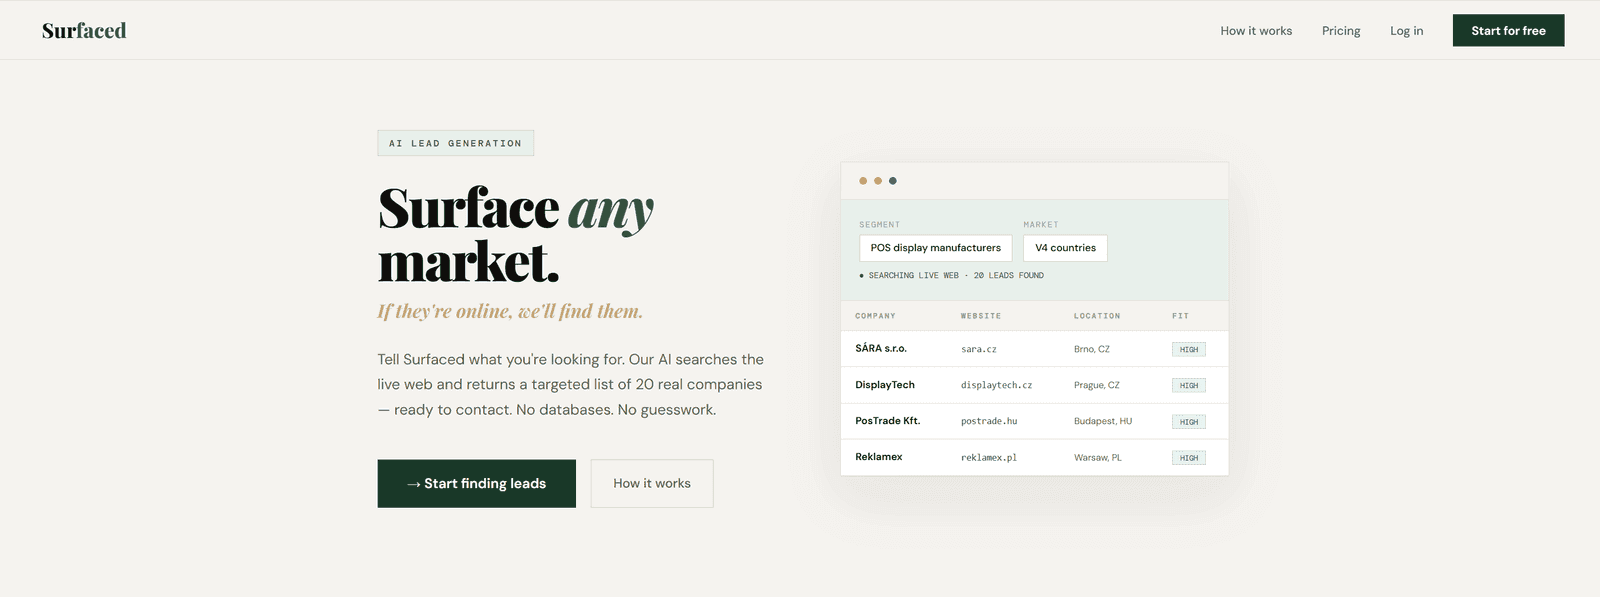Click the POS display manufacturers segment field
The height and width of the screenshot is (597, 1600).
click(935, 248)
